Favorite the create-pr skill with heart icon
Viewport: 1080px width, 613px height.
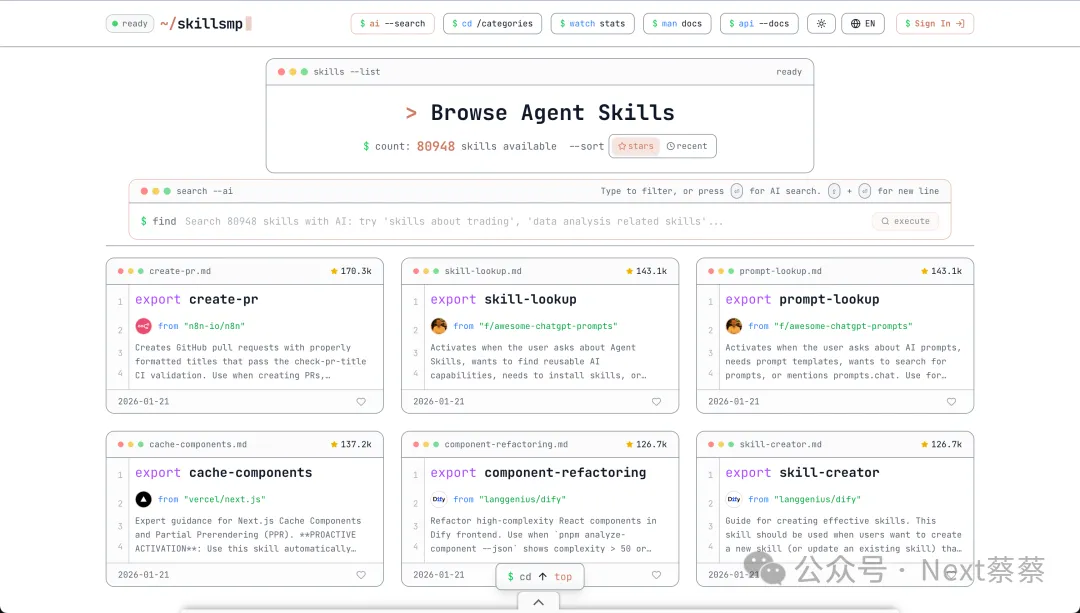point(361,402)
